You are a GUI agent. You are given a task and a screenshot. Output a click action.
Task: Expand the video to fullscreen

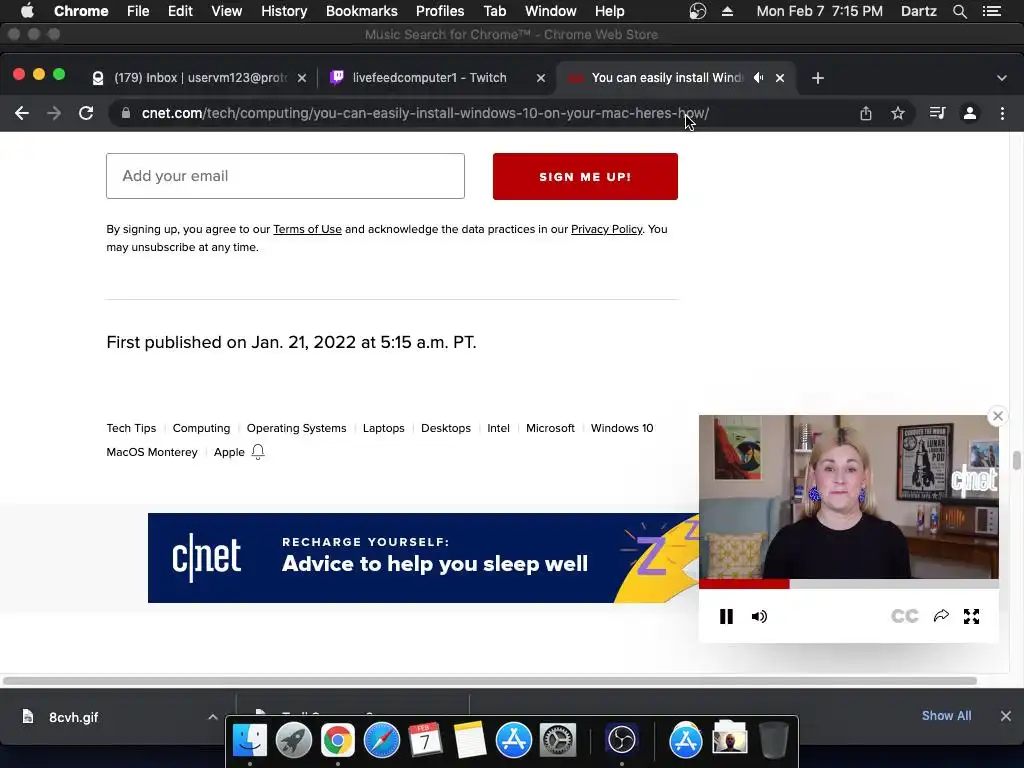971,616
